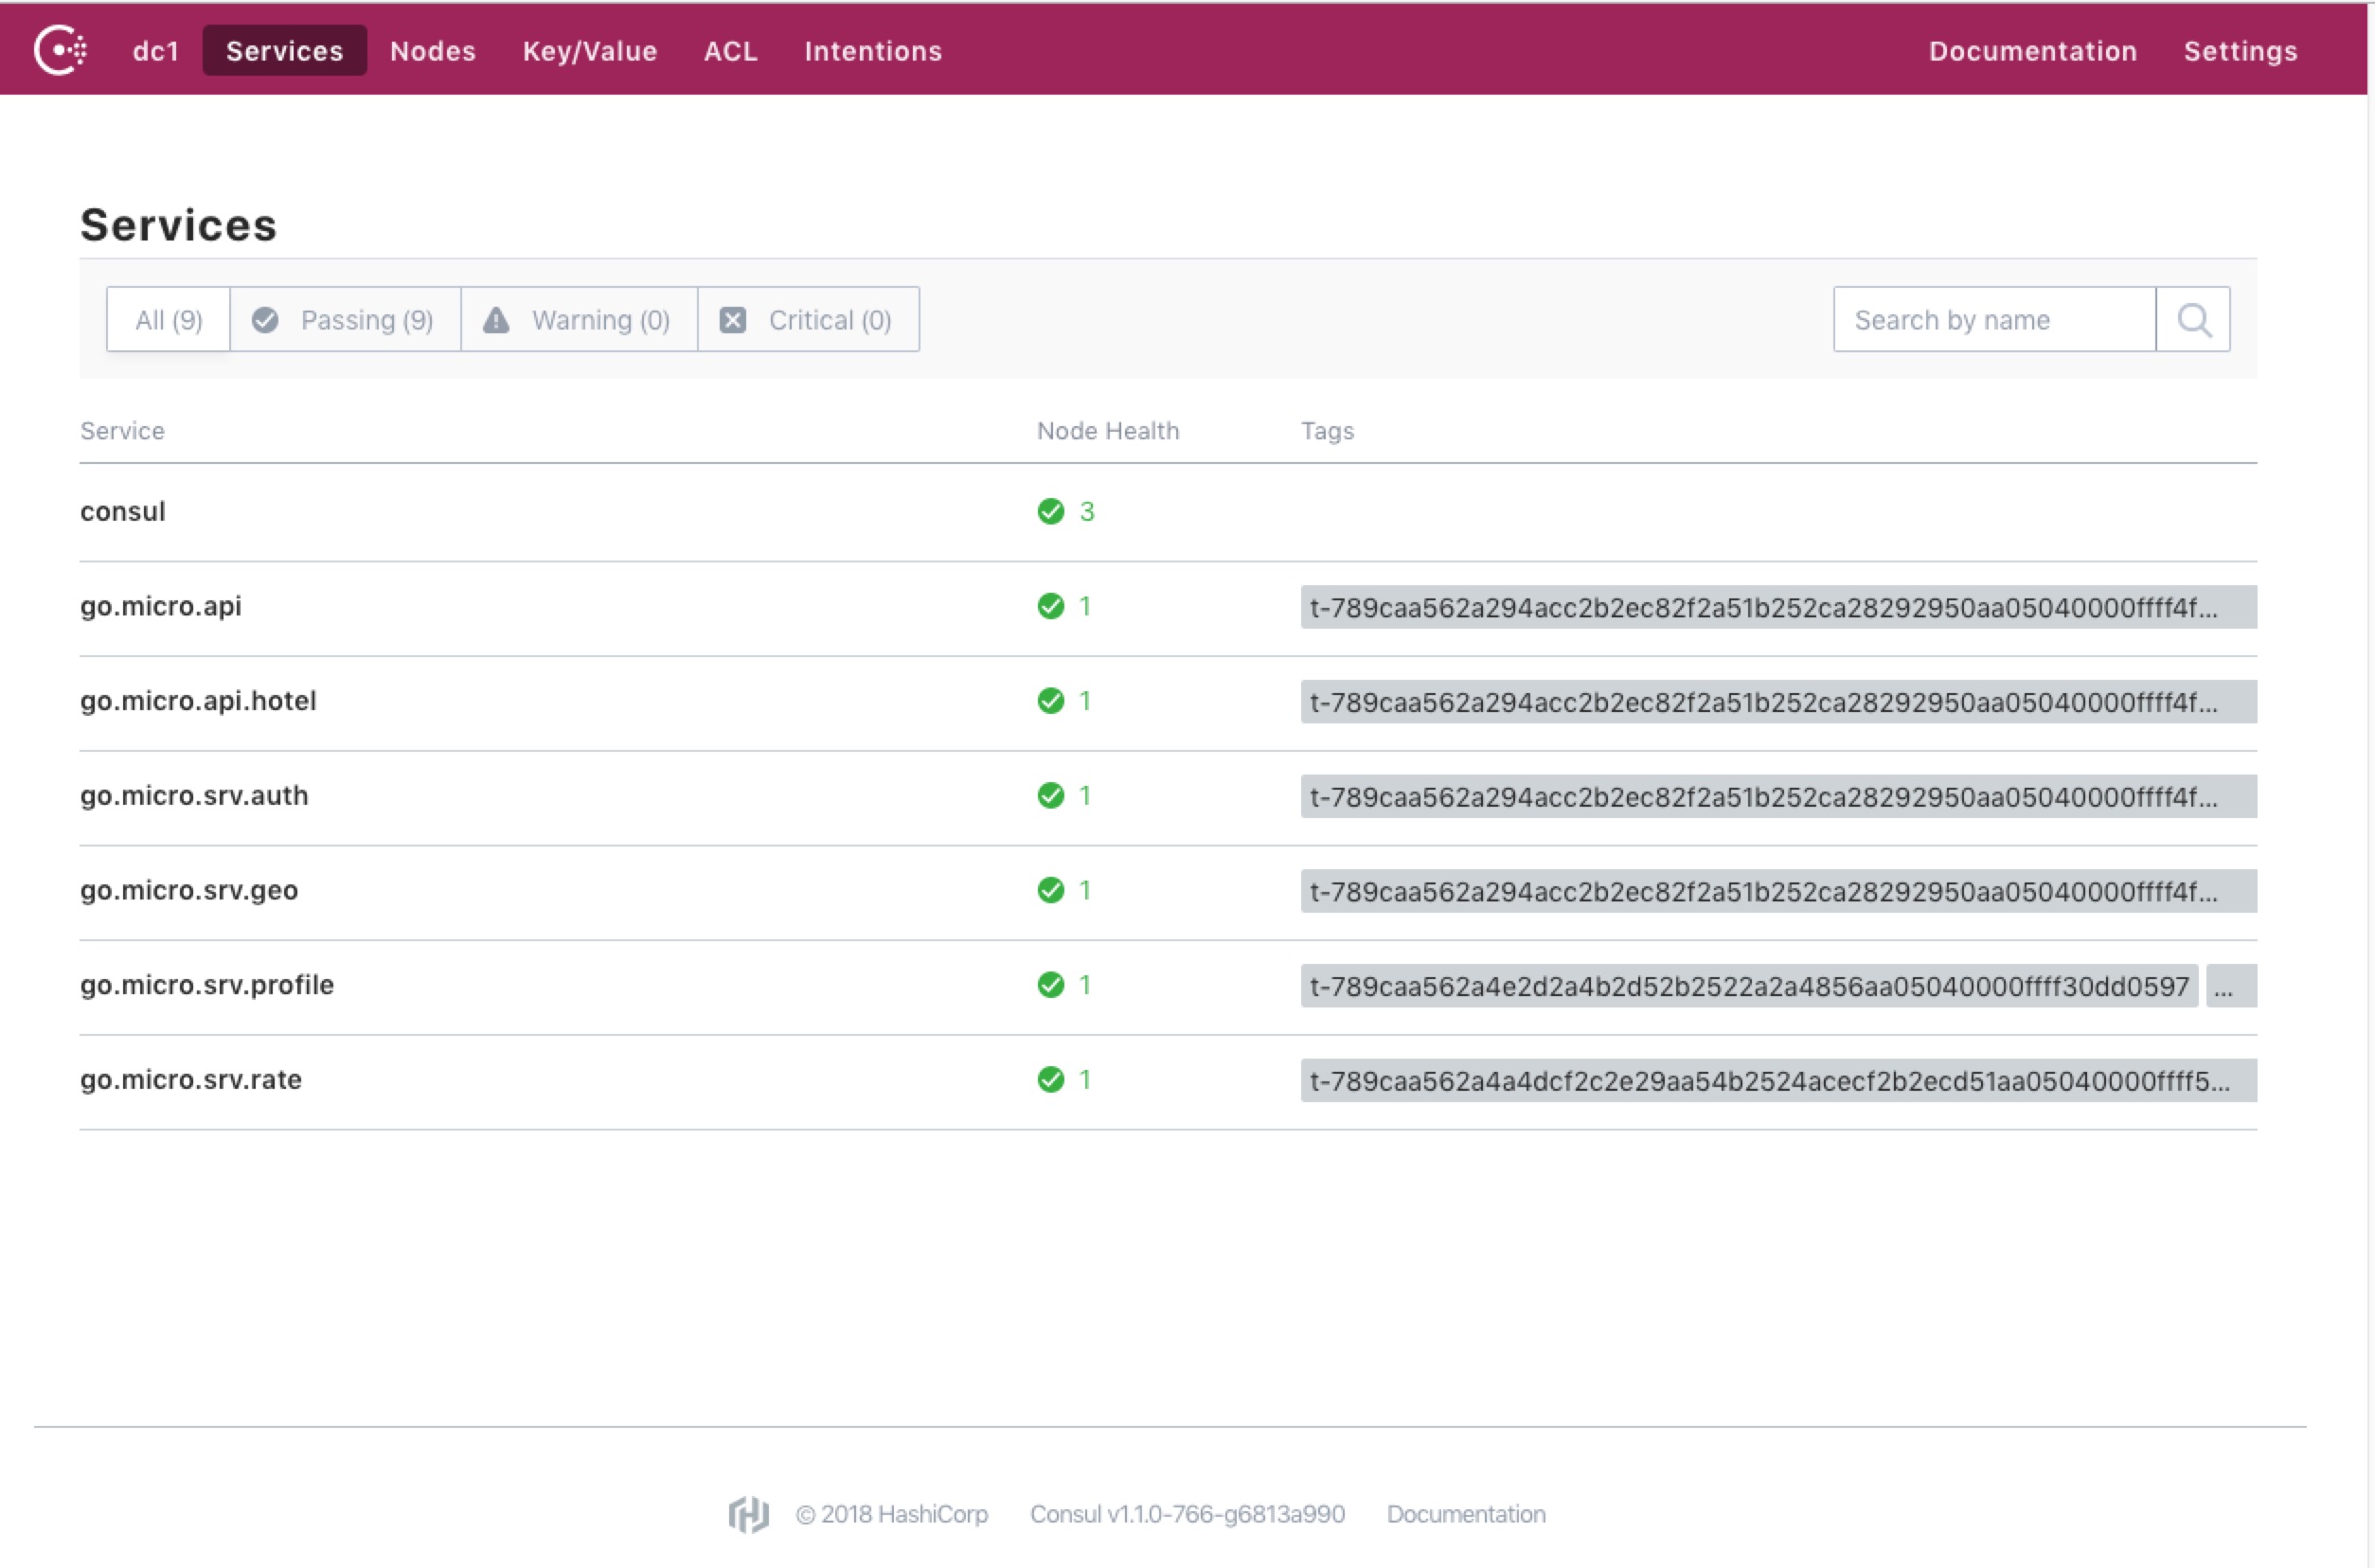Open the footer Documentation link
This screenshot has width=2375, height=1568.
(x=1466, y=1514)
